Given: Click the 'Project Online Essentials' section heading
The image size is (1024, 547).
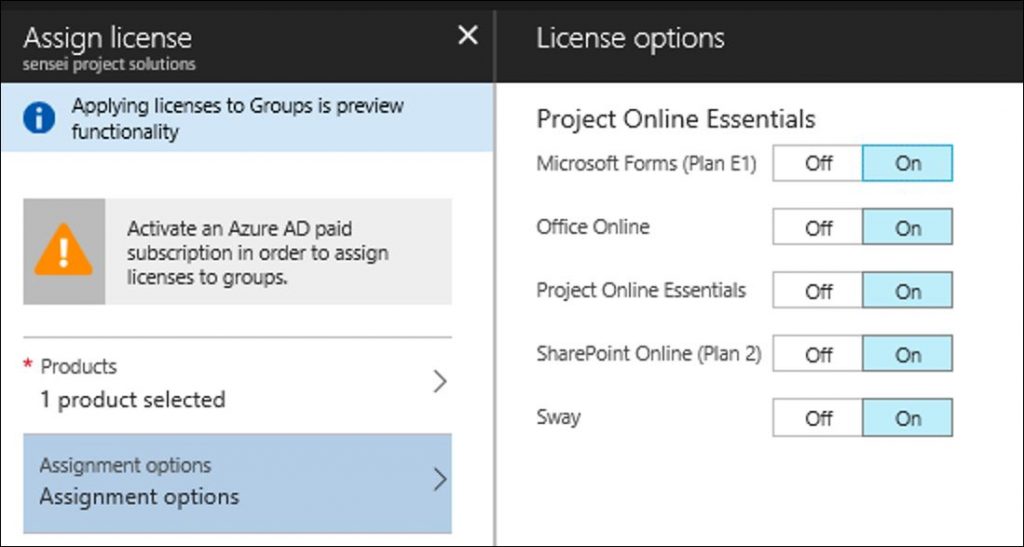Looking at the screenshot, I should (676, 119).
